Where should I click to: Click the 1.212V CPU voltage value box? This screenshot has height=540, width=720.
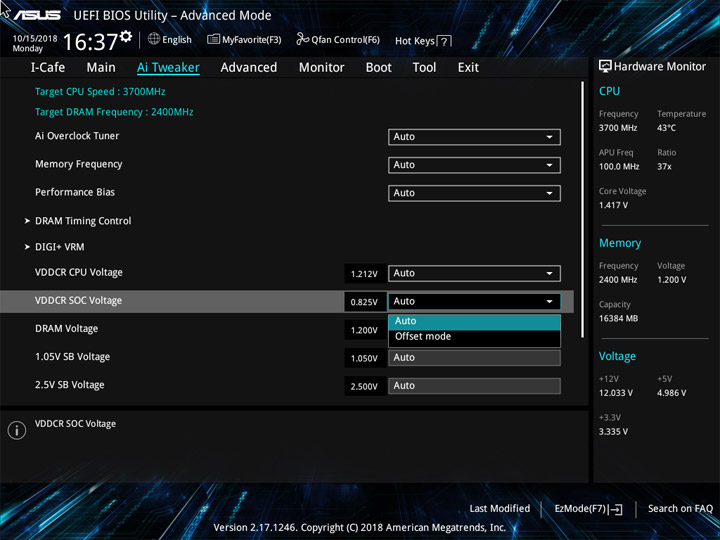pos(365,274)
